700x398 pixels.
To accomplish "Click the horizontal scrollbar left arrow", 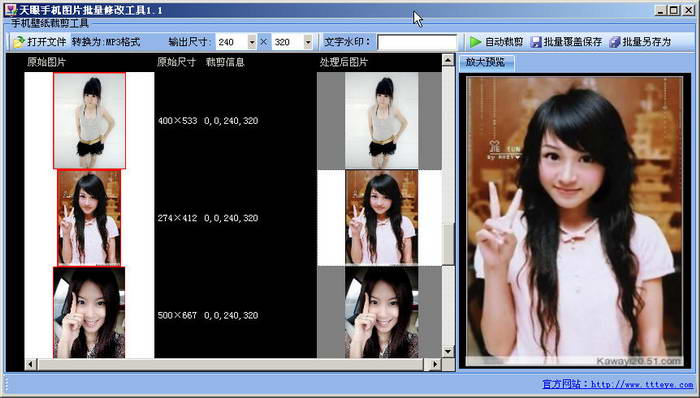I will 30,365.
